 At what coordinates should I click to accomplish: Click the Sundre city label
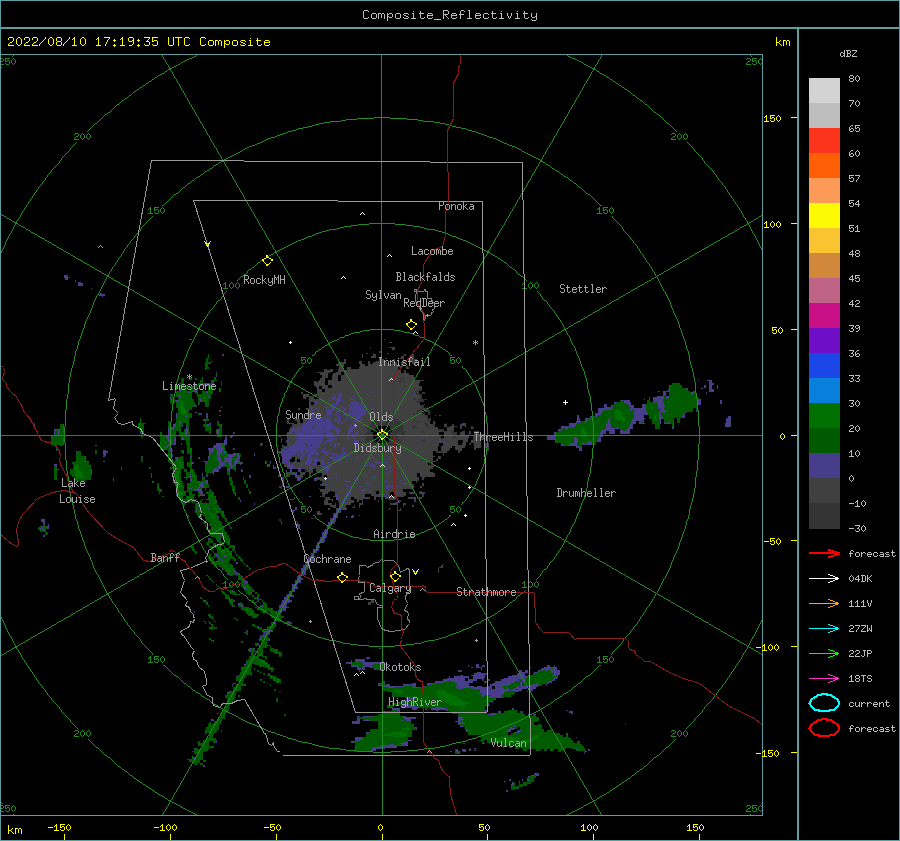click(x=303, y=415)
